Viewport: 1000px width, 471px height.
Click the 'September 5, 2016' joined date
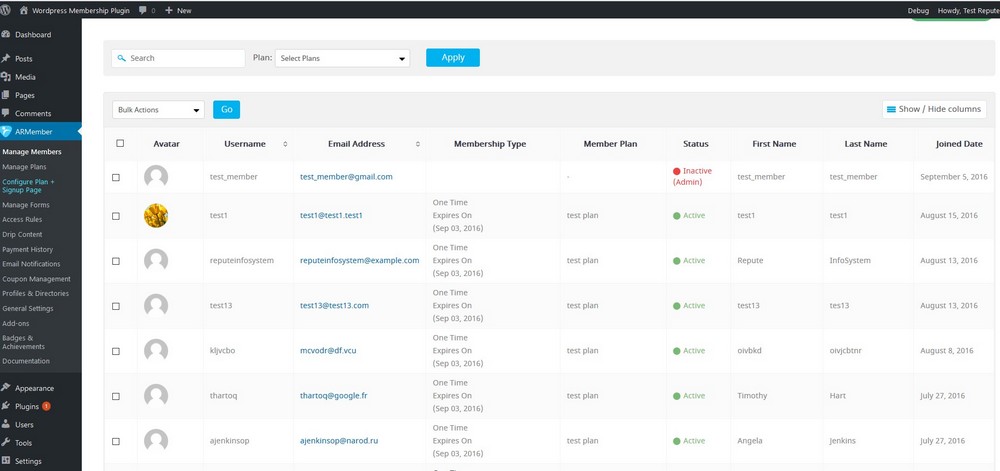[x=953, y=177]
